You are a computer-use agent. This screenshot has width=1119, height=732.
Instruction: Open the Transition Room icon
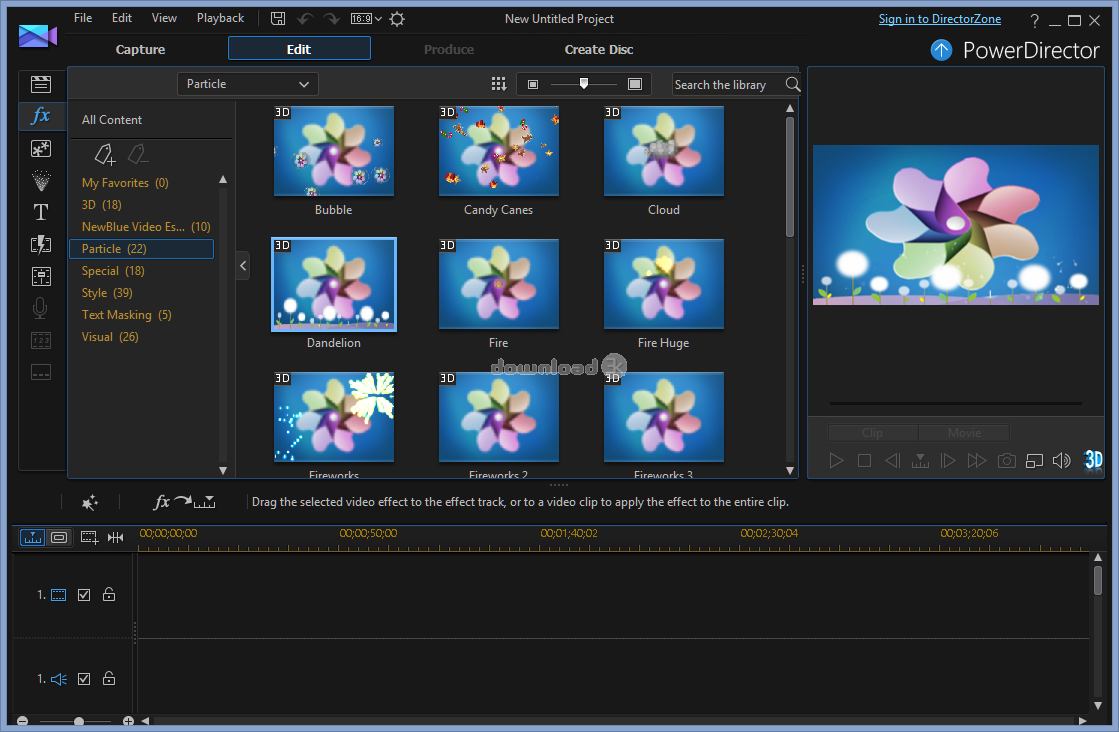(40, 244)
